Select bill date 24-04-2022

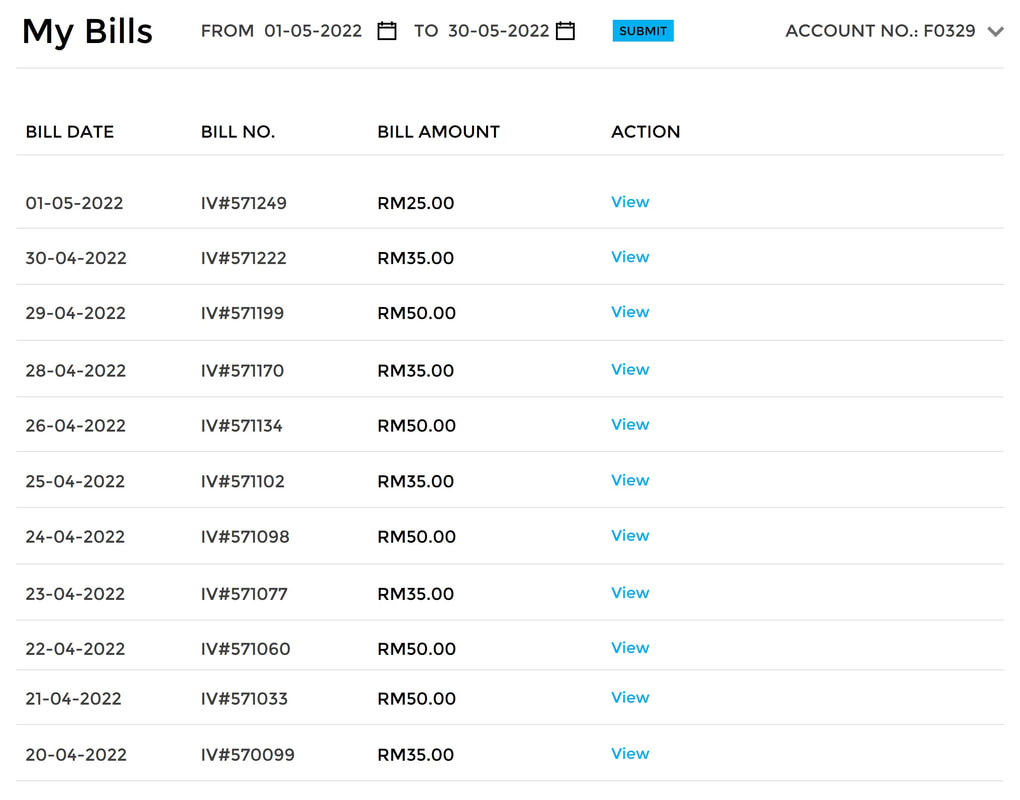coord(75,537)
